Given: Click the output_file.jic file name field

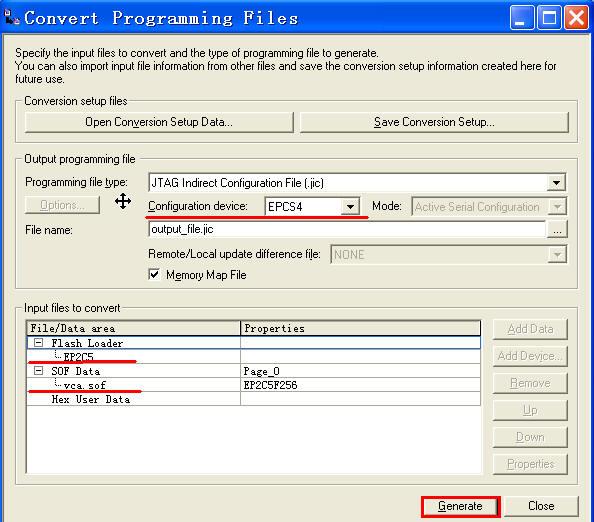Looking at the screenshot, I should 347,230.
